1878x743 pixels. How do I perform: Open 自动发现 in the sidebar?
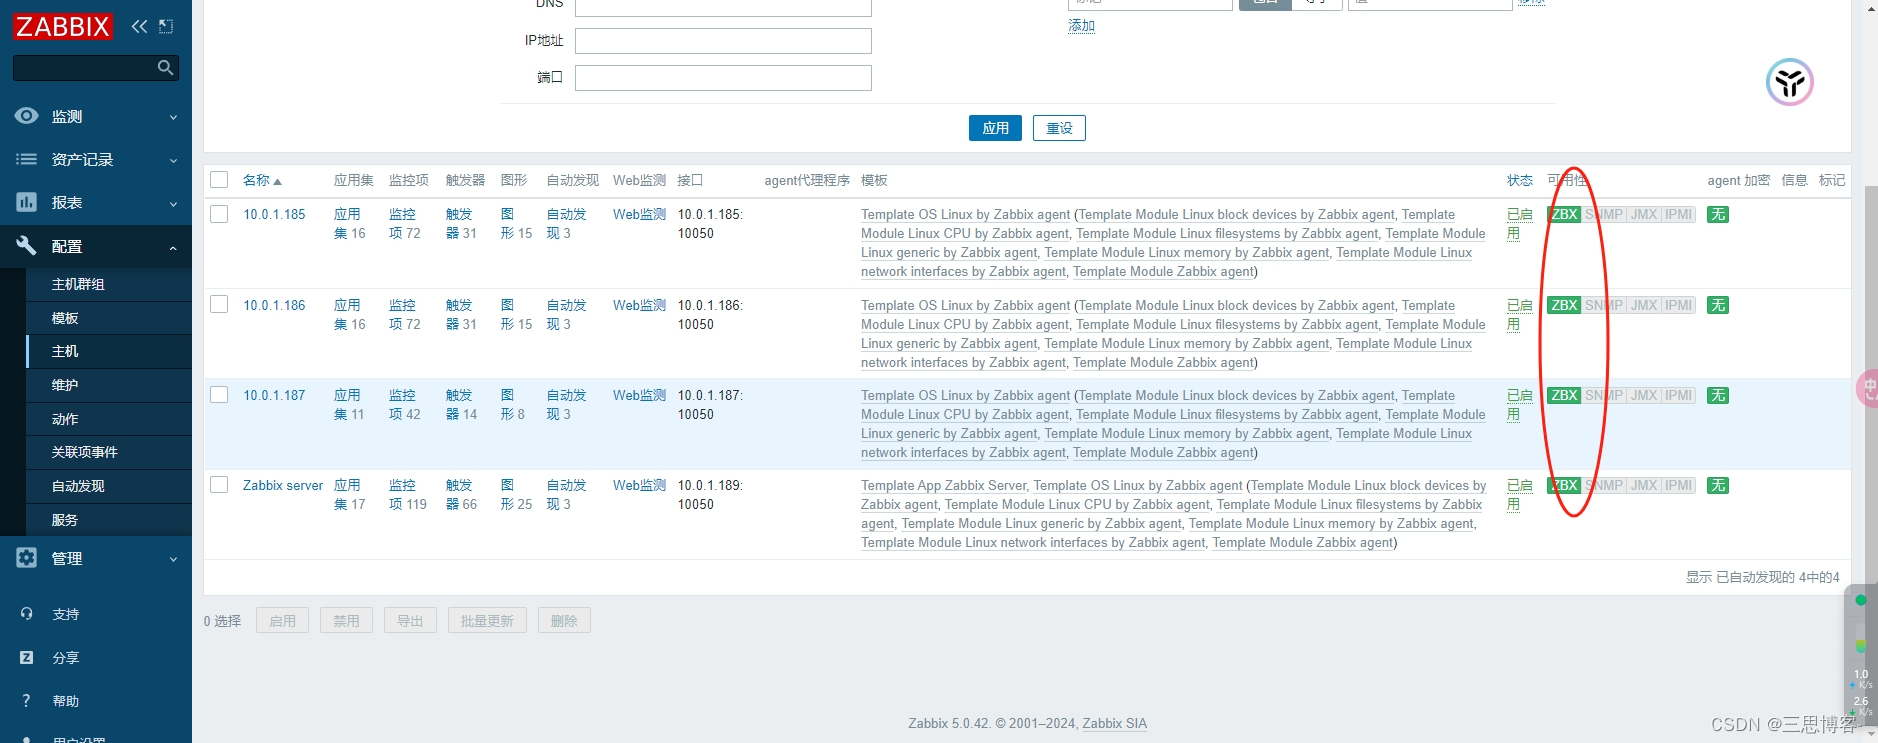click(78, 486)
